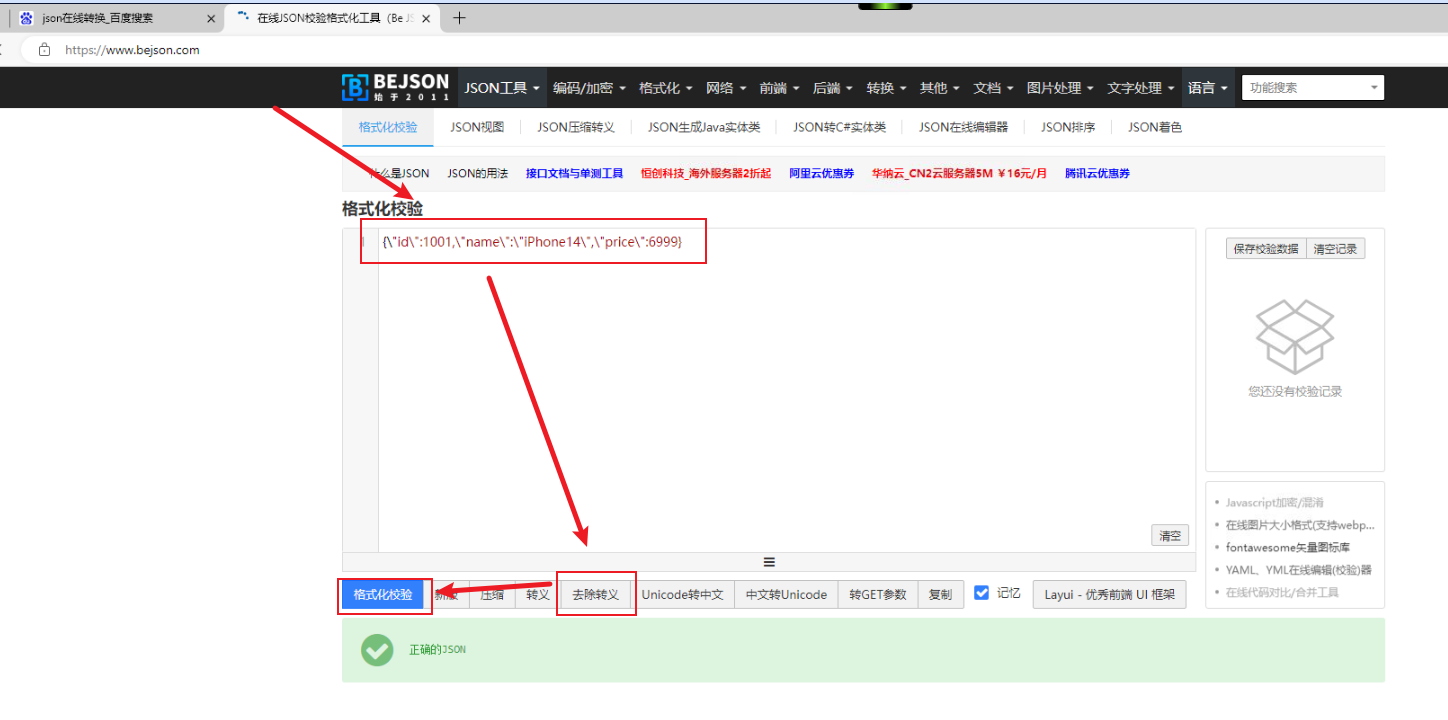This screenshot has height=720, width=1448.
Task: Click inside the JSON editor text area
Action: pyautogui.click(x=786, y=390)
